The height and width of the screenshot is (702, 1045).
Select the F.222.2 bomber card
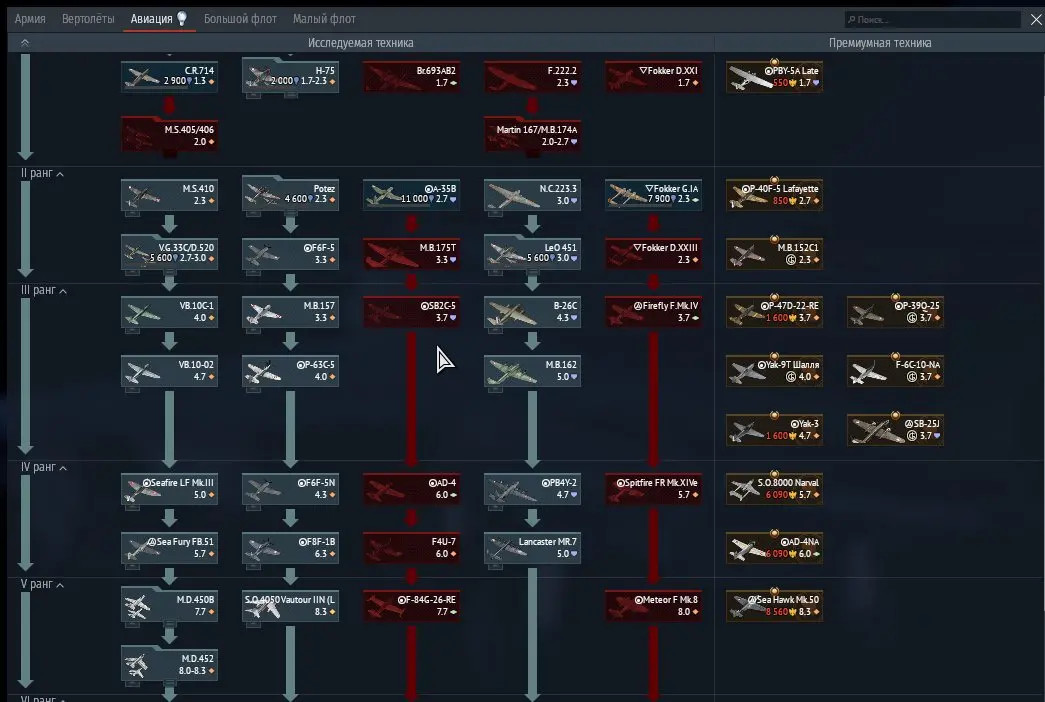(x=532, y=76)
